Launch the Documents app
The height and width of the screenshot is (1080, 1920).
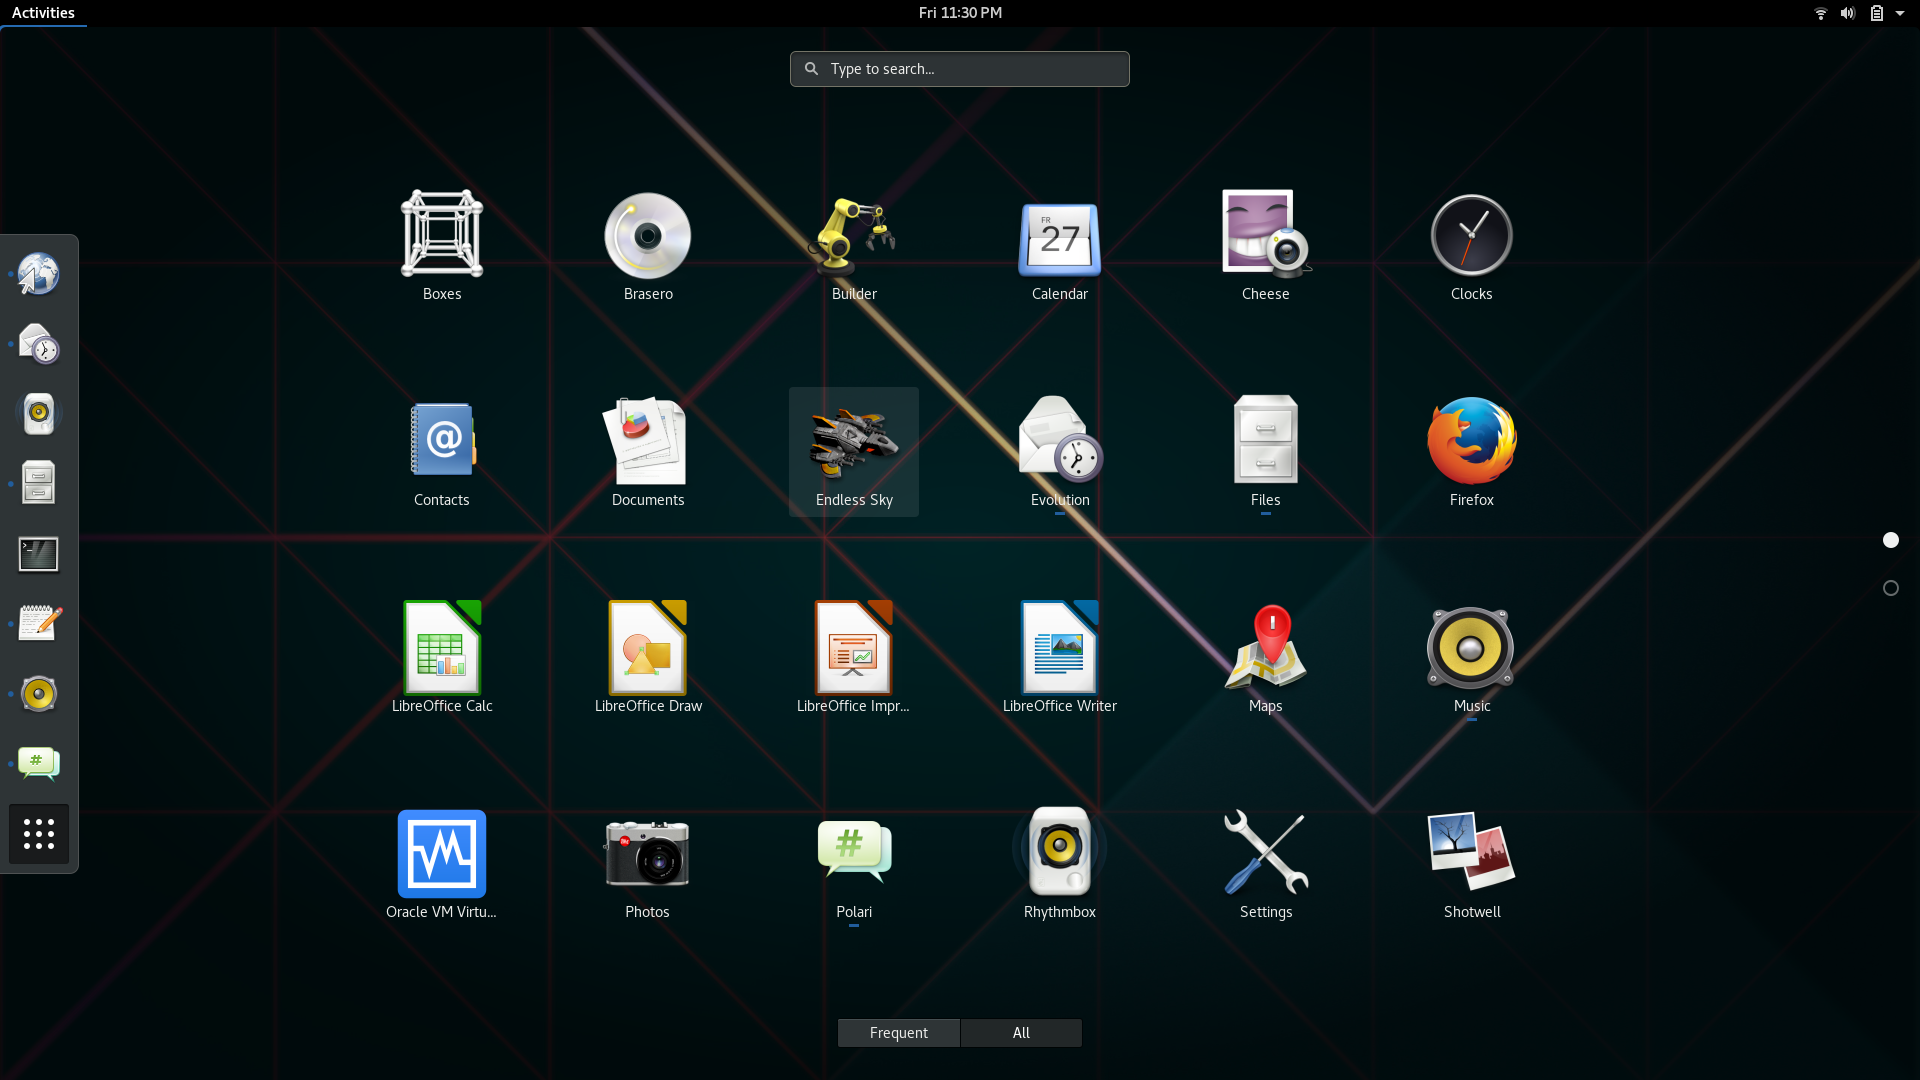pyautogui.click(x=648, y=452)
